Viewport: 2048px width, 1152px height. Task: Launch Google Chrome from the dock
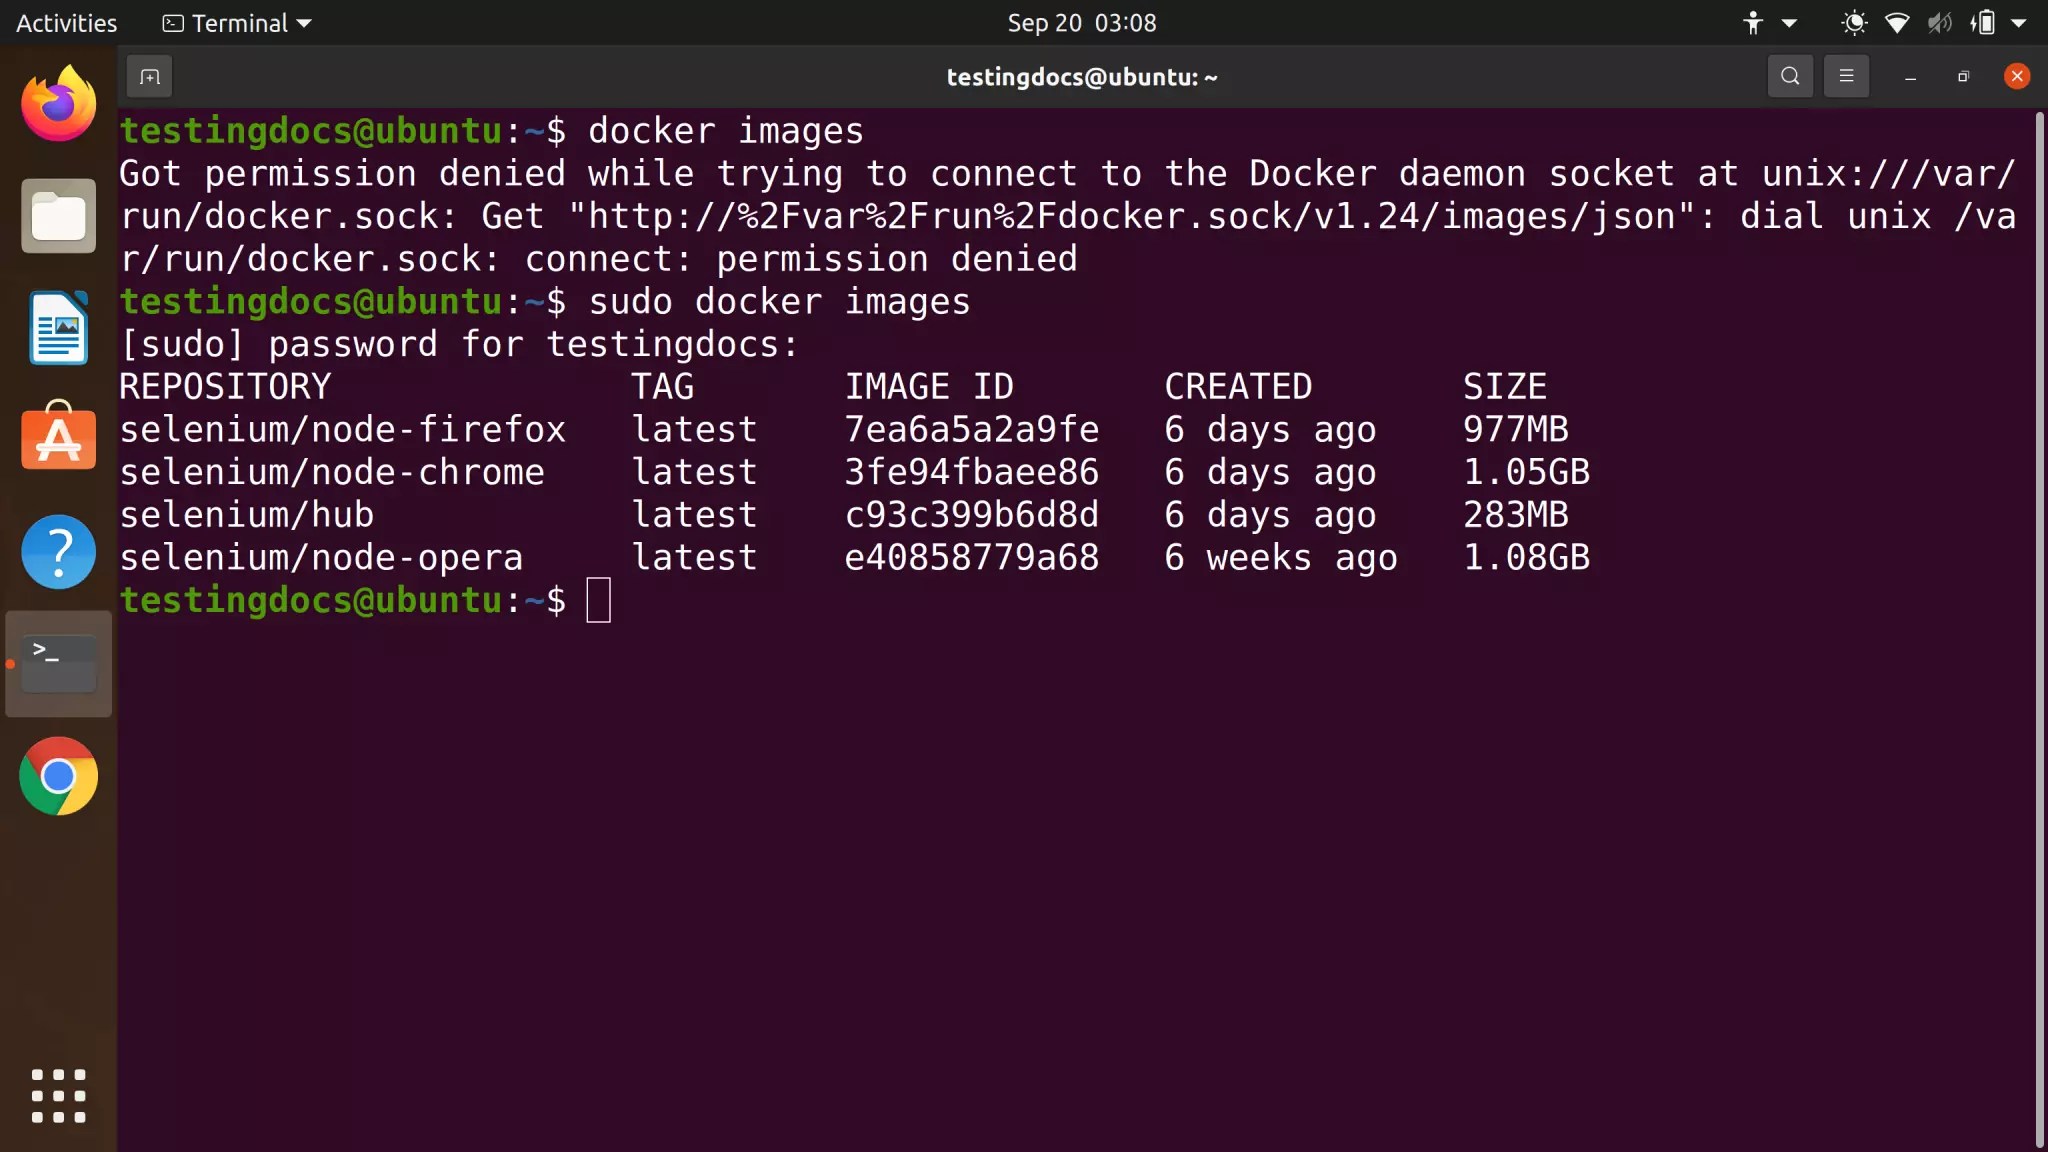(57, 777)
